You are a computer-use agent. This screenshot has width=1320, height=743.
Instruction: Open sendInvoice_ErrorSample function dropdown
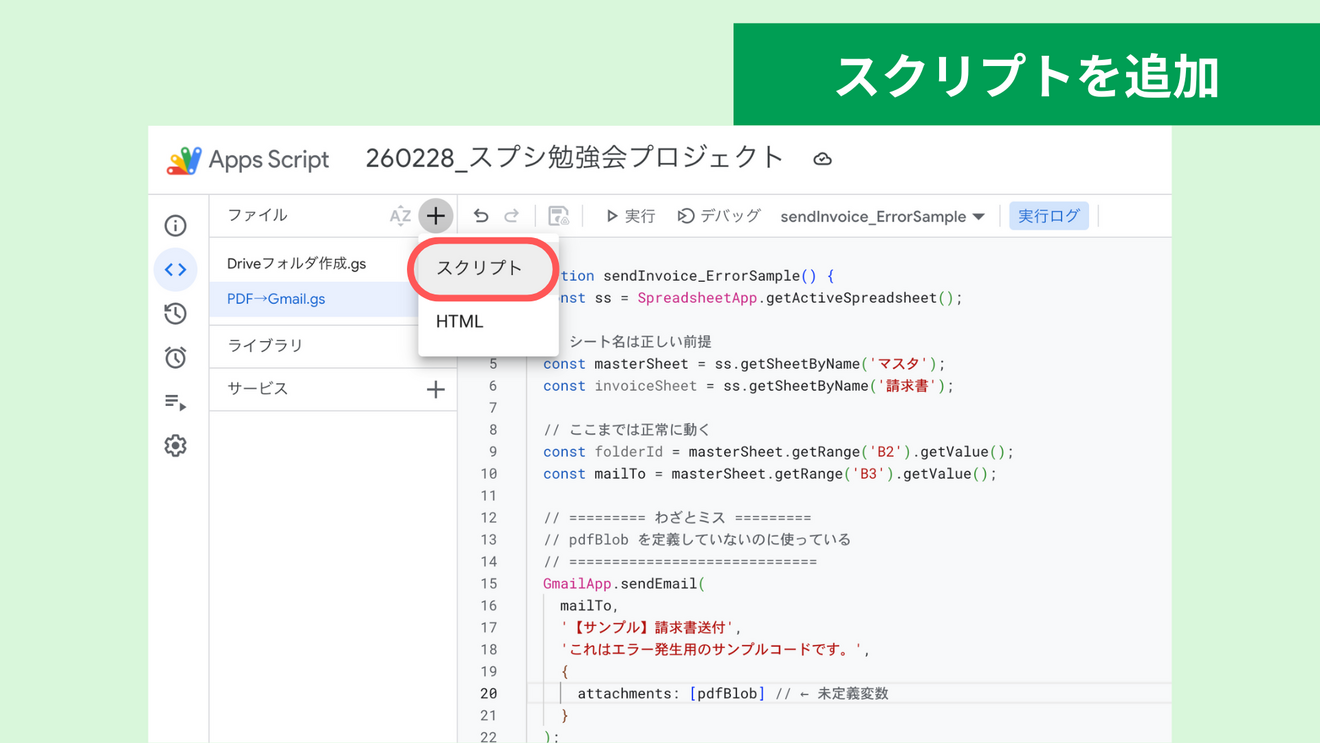(x=882, y=216)
